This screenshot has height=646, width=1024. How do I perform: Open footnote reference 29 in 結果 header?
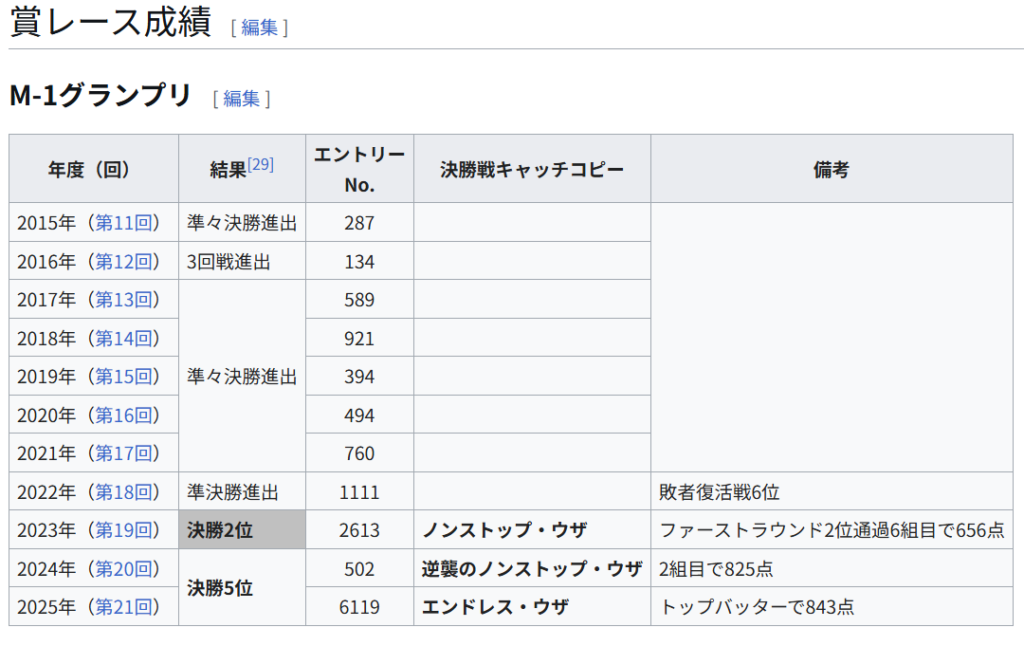point(261,164)
